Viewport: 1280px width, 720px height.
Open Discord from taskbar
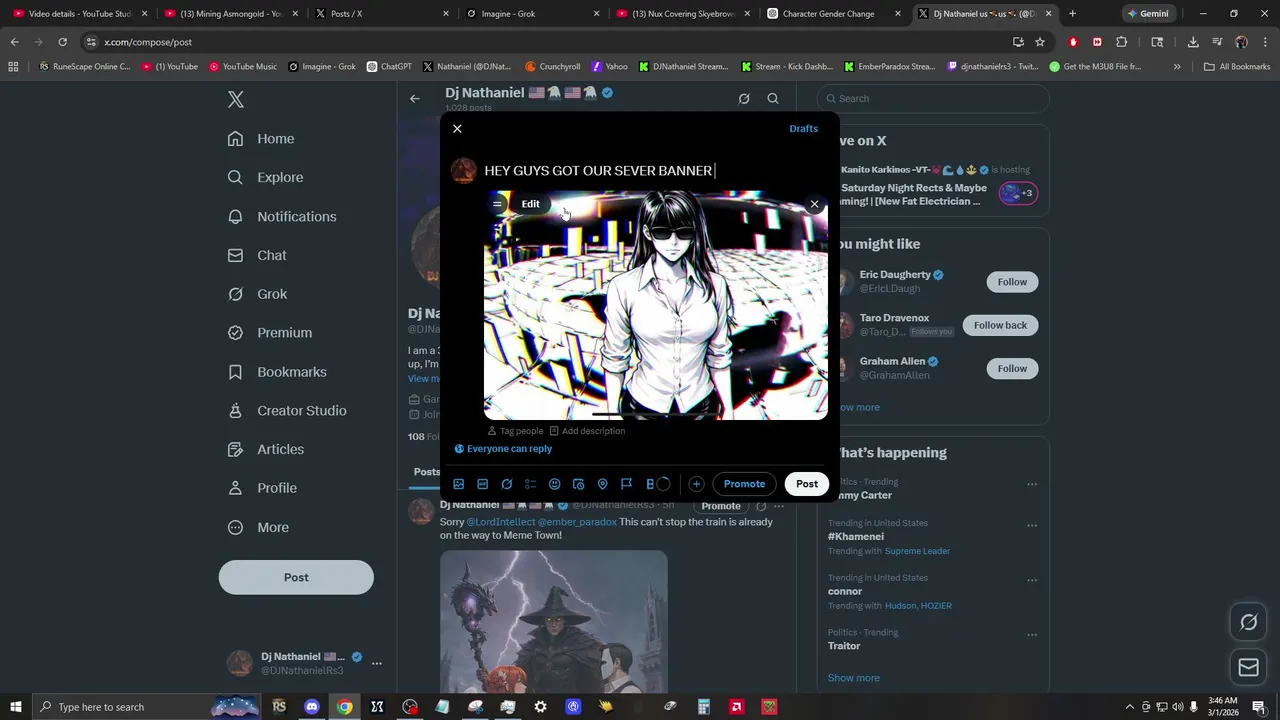tap(312, 707)
